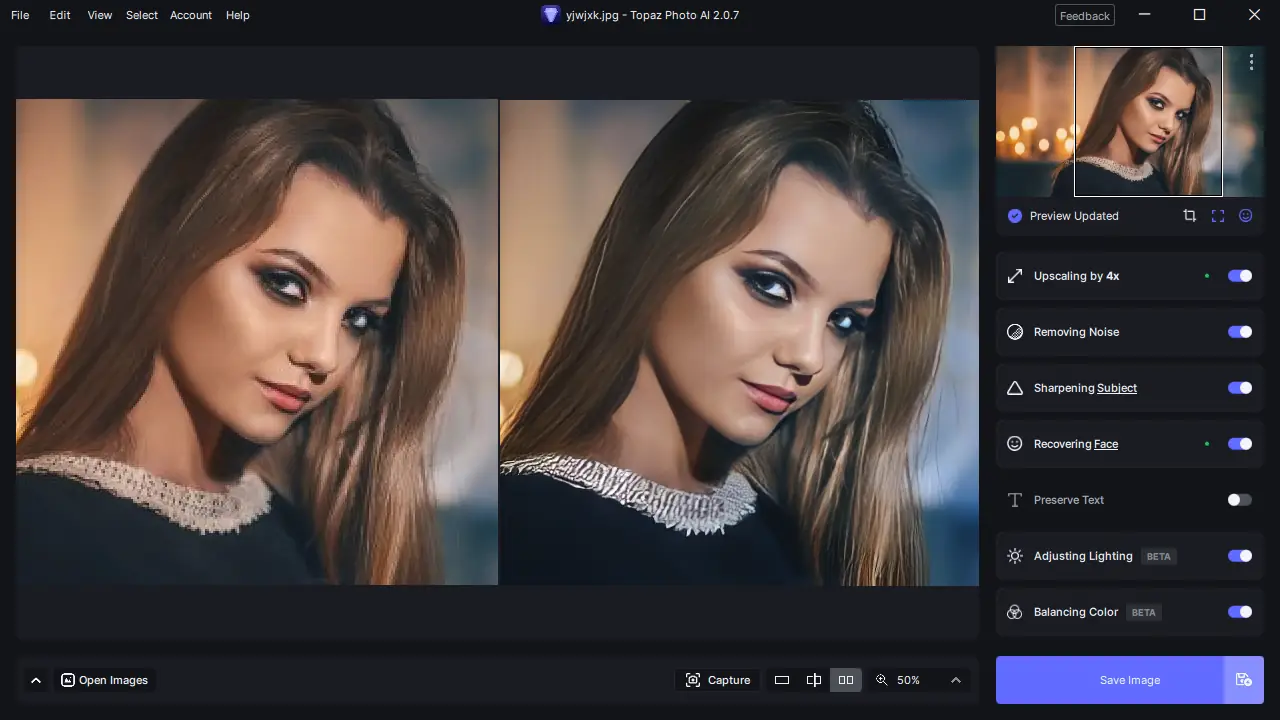Click the Removing Noise icon
1280x720 pixels.
coord(1015,332)
